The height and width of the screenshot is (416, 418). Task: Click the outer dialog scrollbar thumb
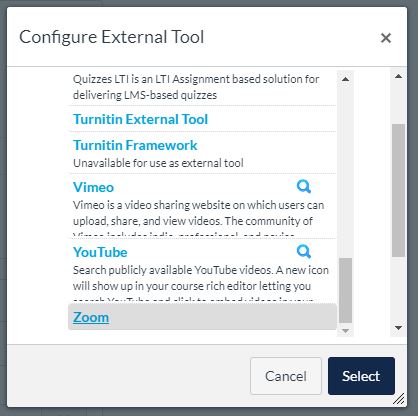[x=398, y=190]
